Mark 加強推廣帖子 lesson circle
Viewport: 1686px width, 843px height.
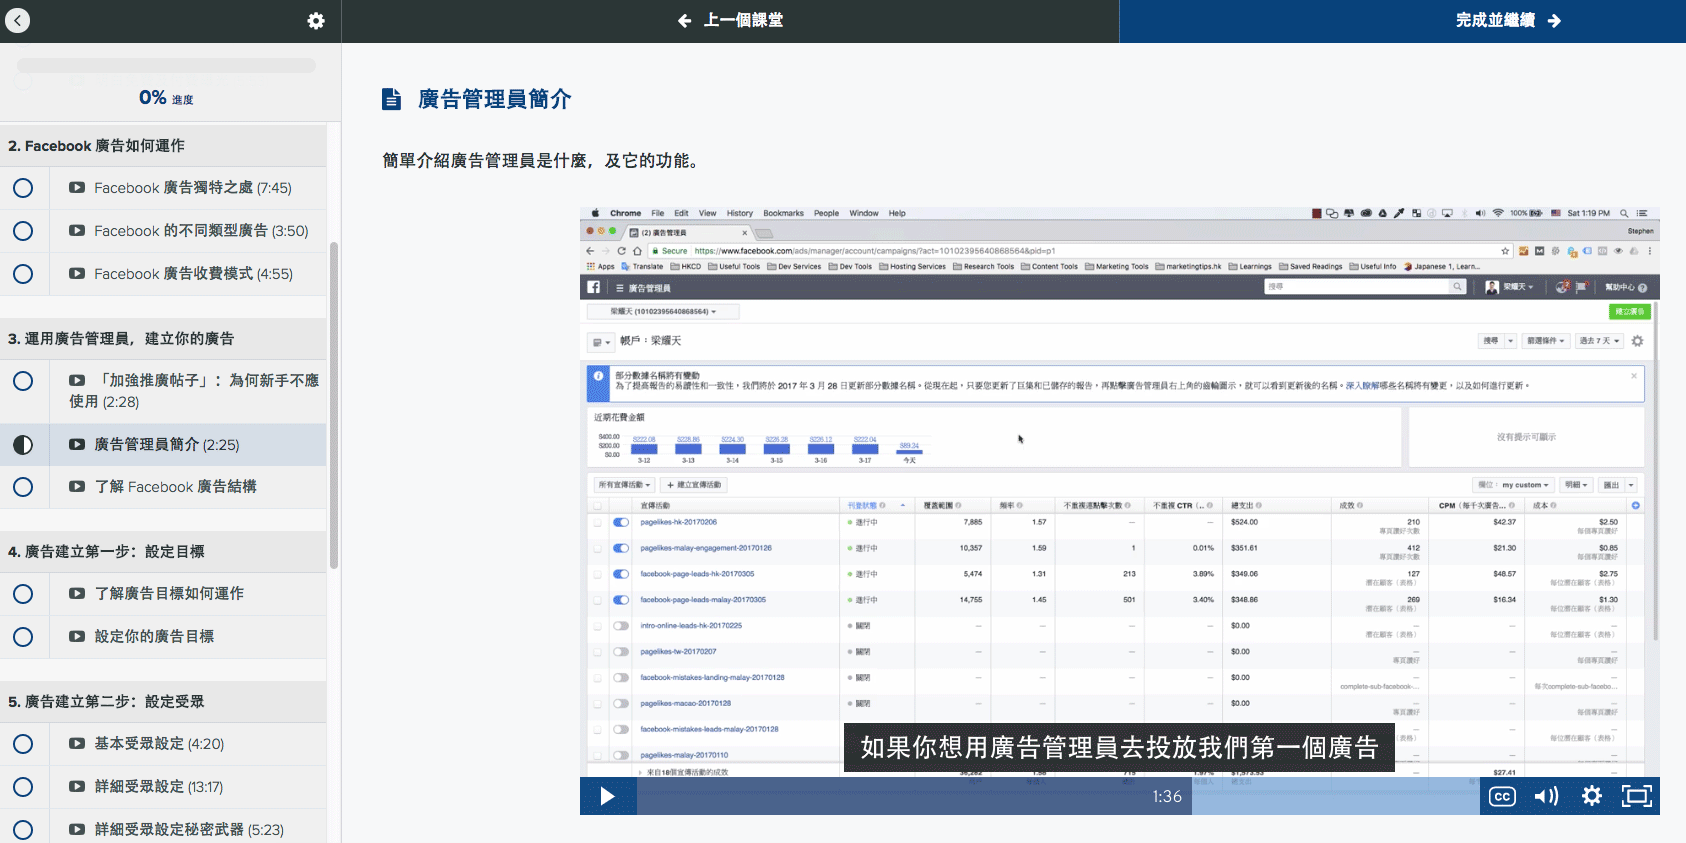pos(23,381)
